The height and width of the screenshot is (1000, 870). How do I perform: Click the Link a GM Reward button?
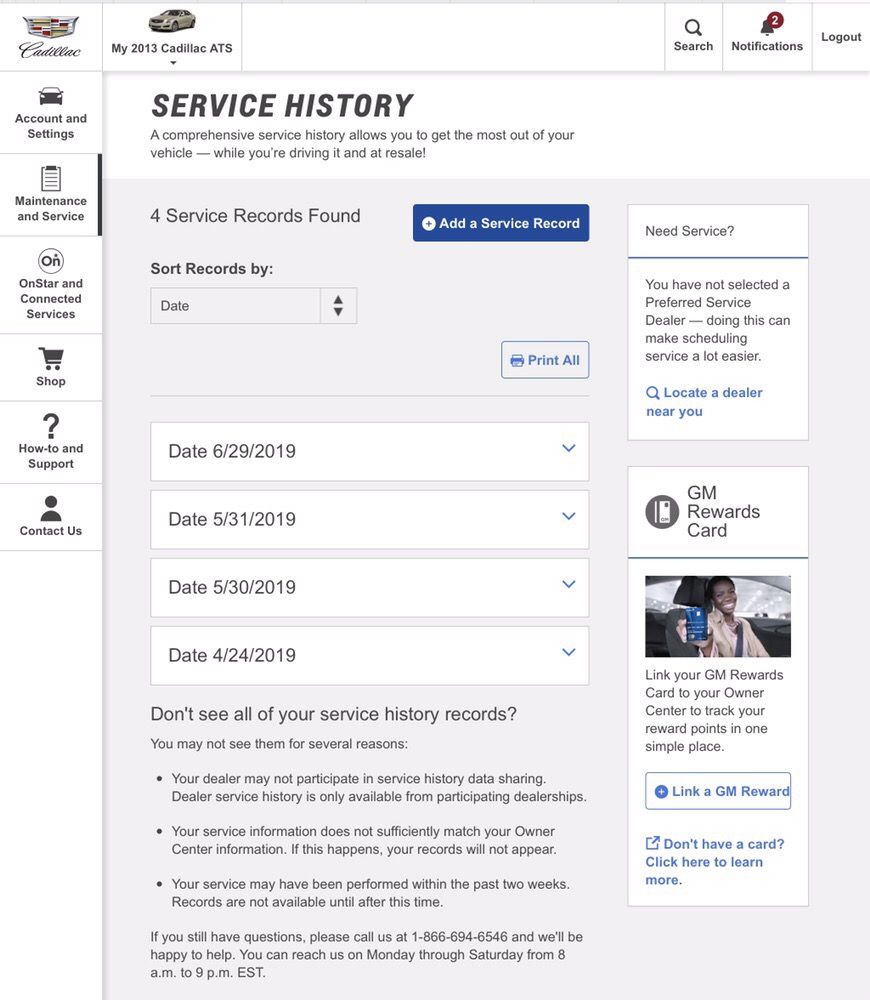coord(718,791)
